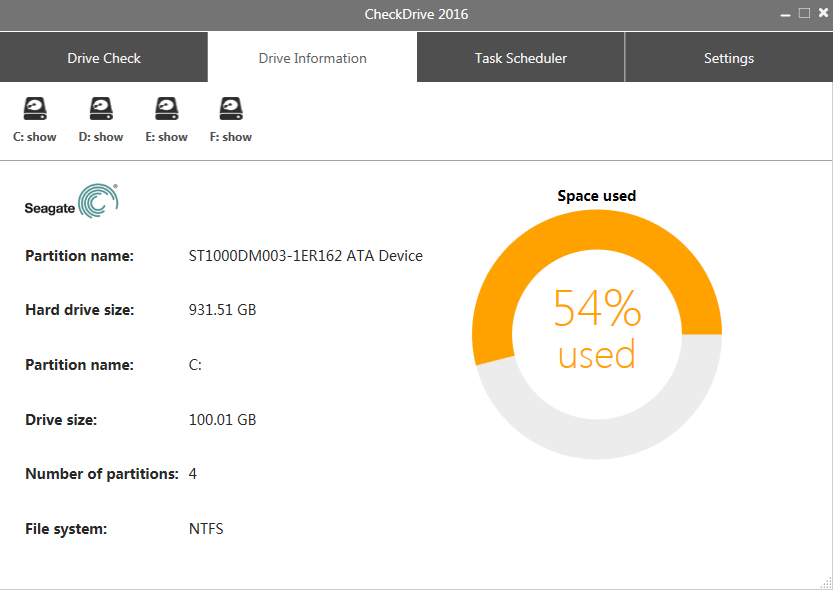The image size is (833, 590).
Task: Maximize the CheckDrive 2016 window
Action: (x=804, y=13)
